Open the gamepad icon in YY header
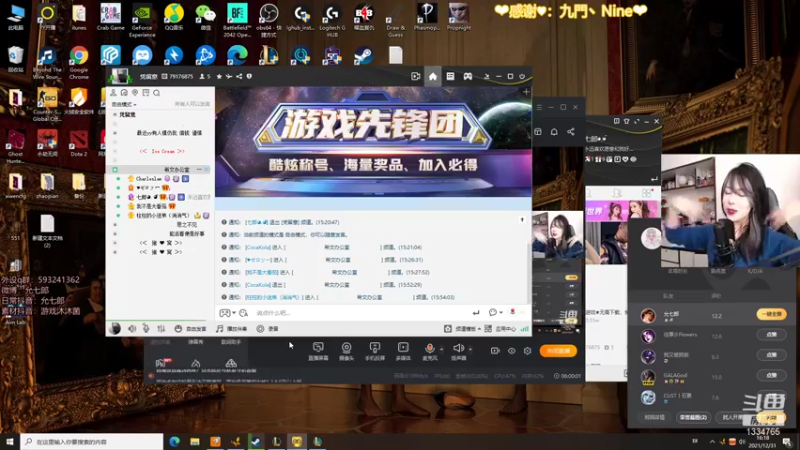800x450 pixels. pos(467,77)
